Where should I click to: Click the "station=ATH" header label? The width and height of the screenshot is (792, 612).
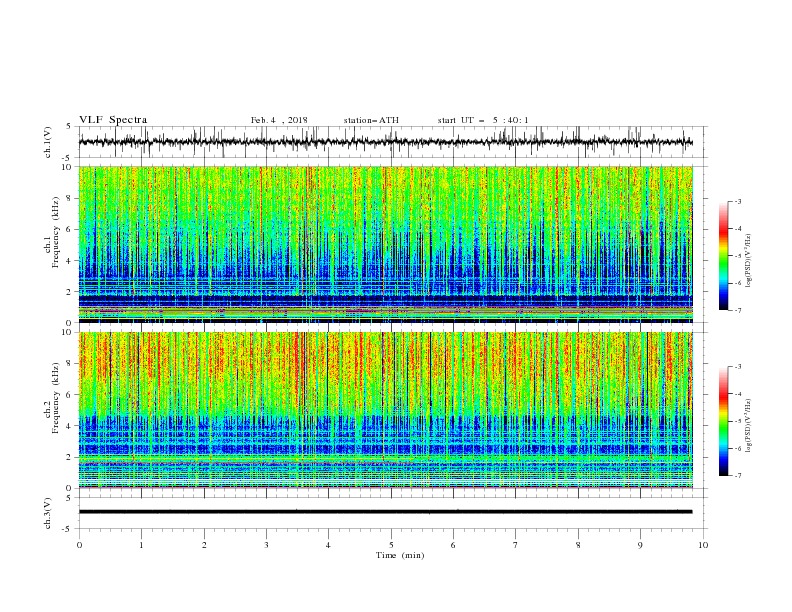pos(371,120)
